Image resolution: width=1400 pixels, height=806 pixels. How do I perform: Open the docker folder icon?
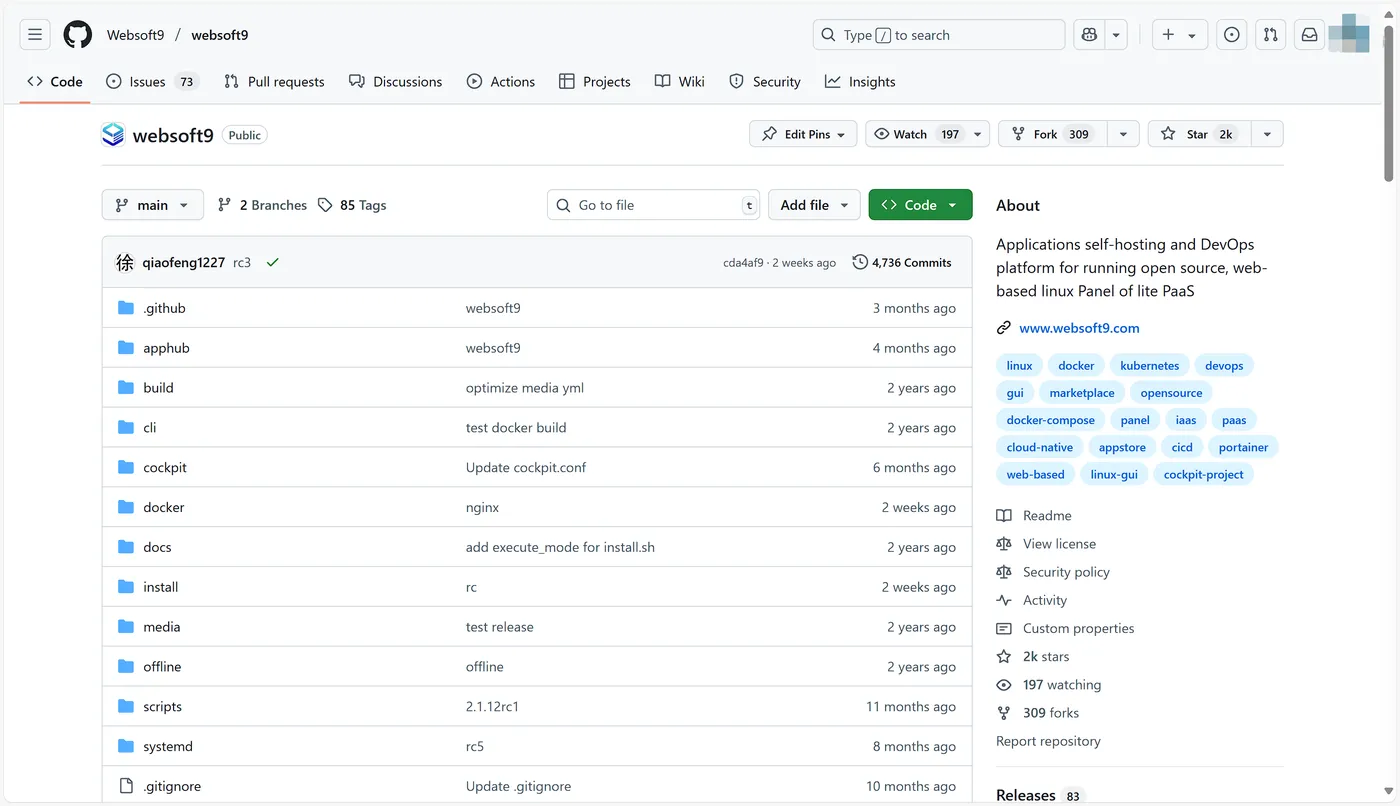pos(127,507)
